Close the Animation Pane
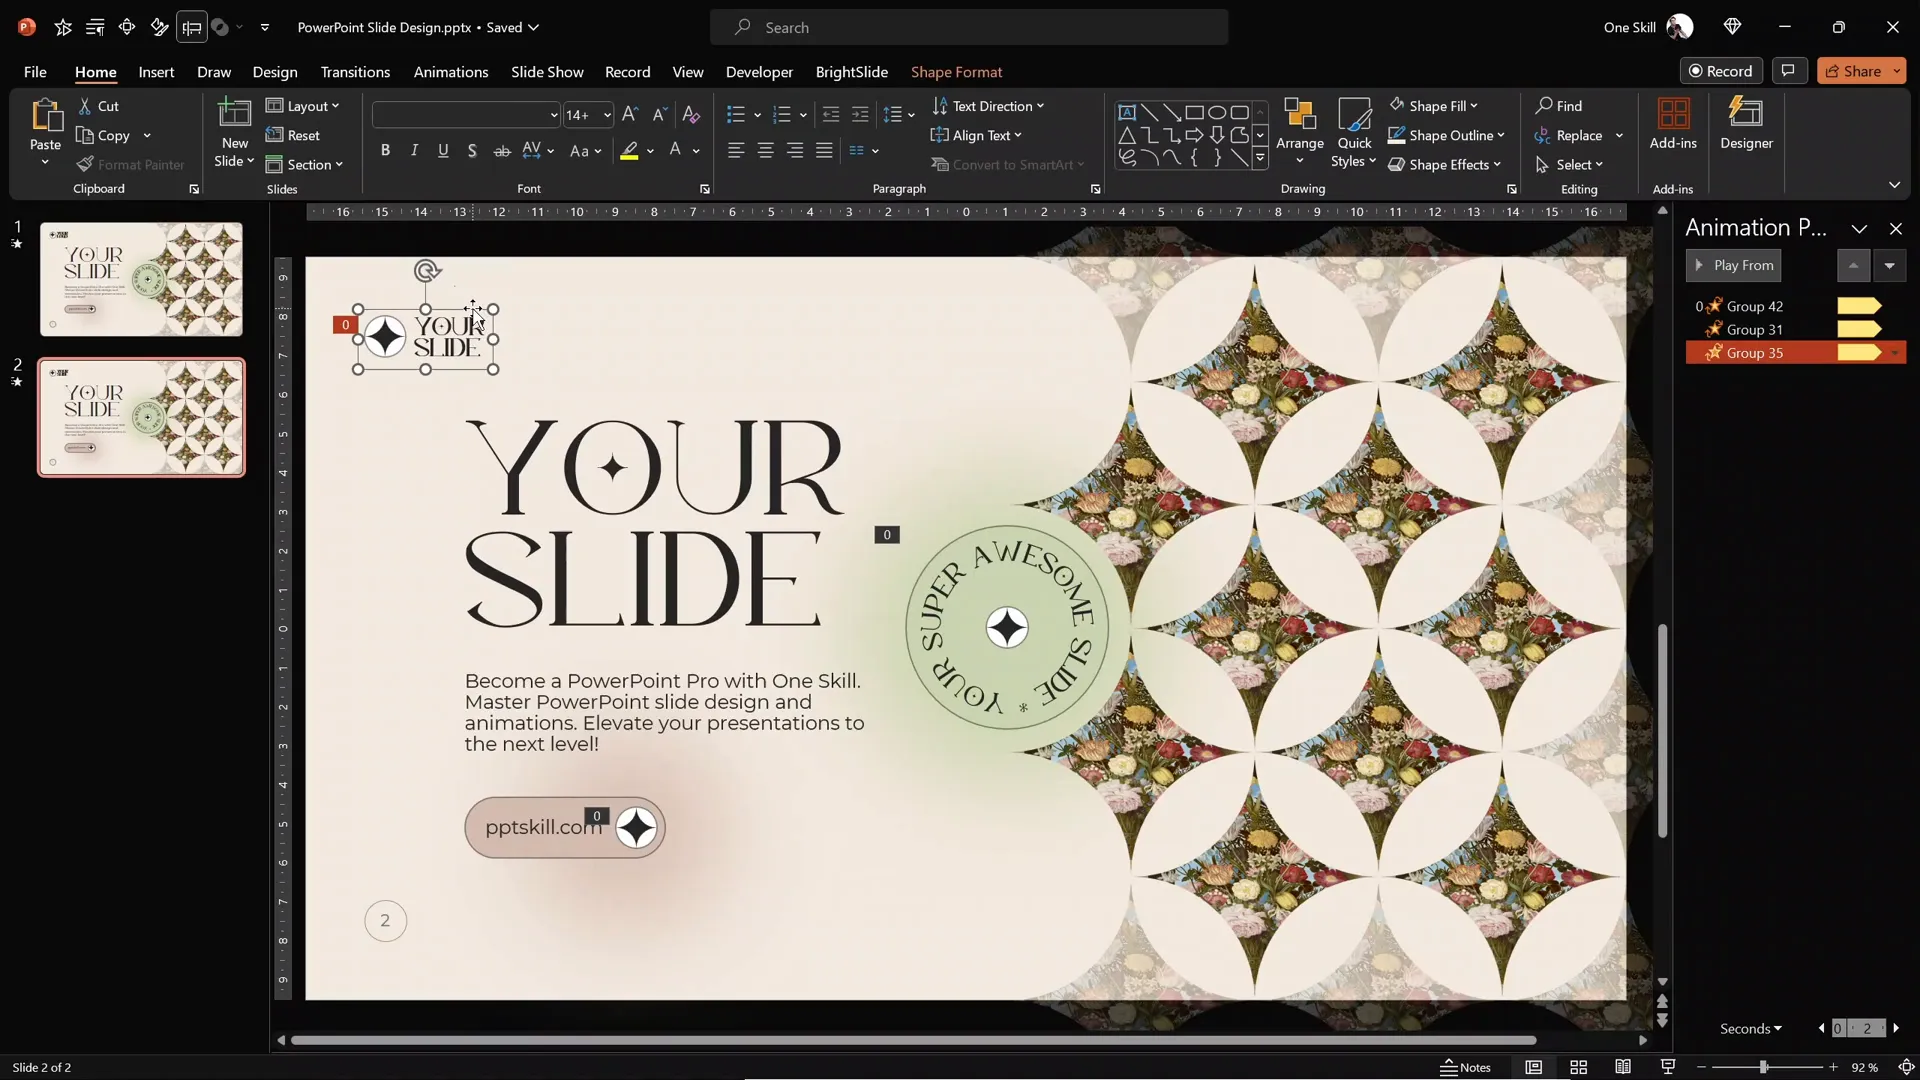This screenshot has height=1080, width=1920. pos(1895,229)
